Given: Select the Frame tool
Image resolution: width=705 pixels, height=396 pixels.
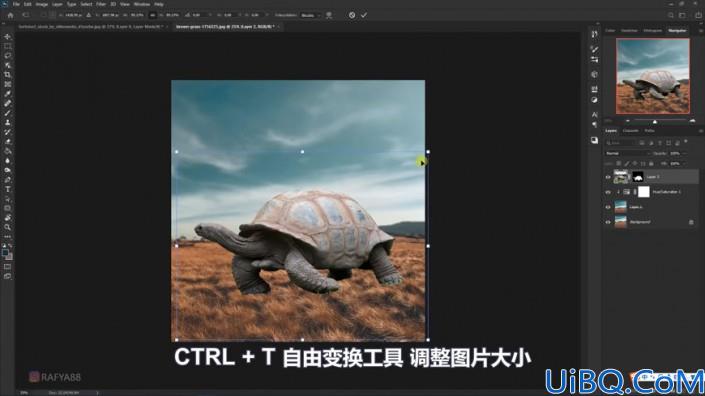Looking at the screenshot, I should (x=8, y=84).
